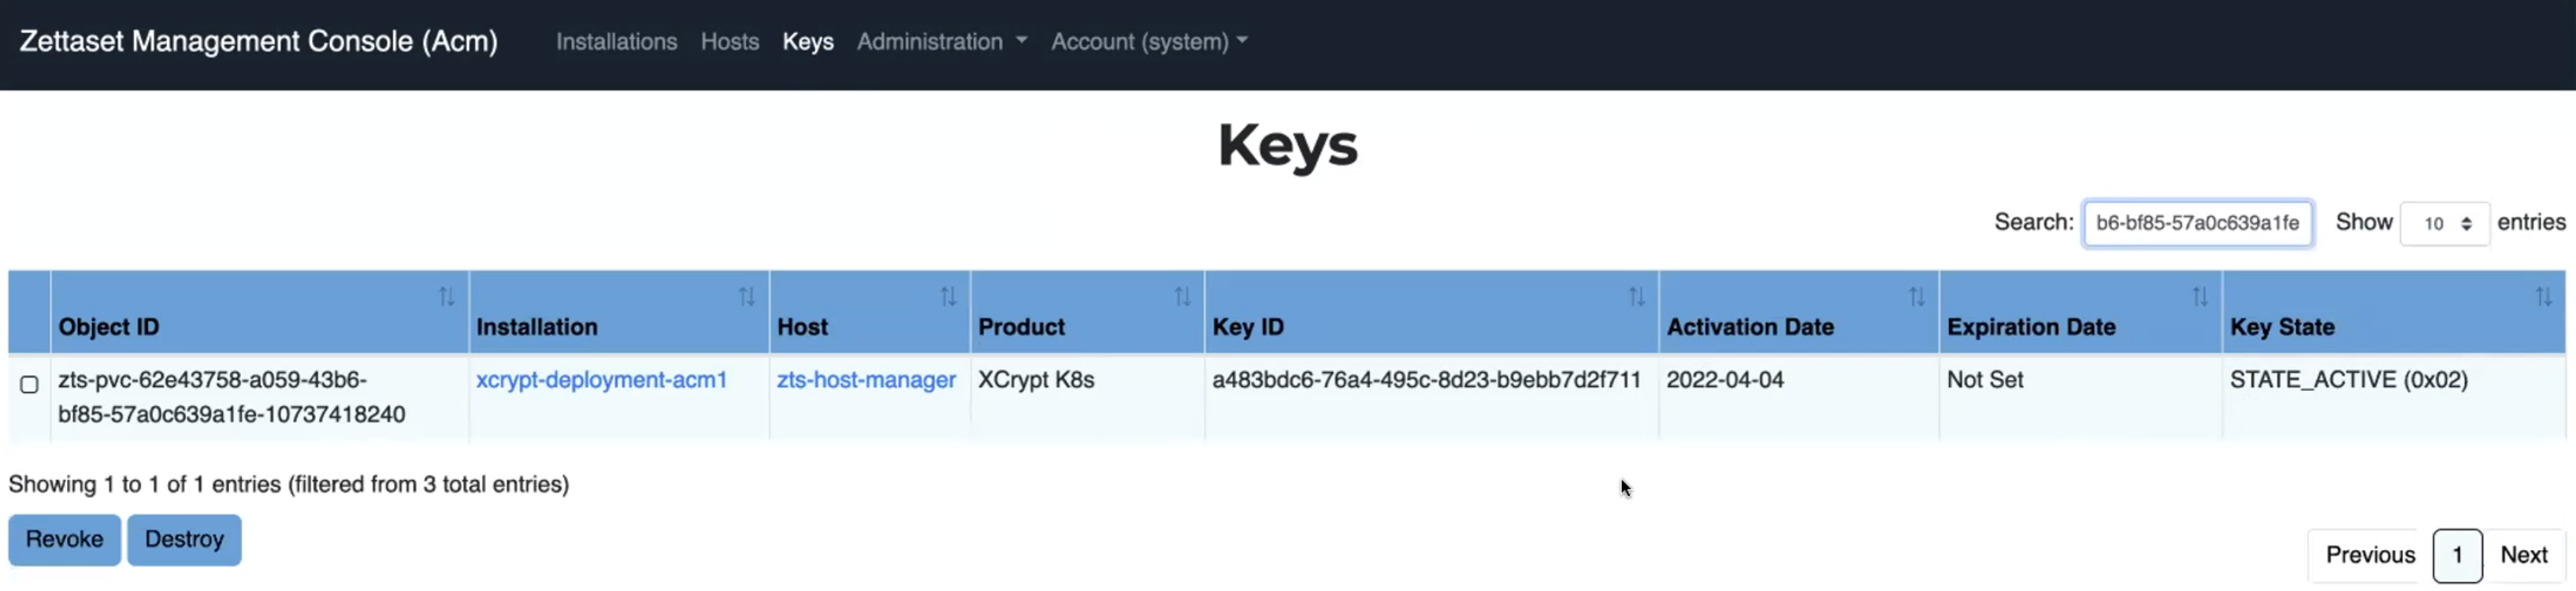Open the Account (system) dropdown
The height and width of the screenshot is (591, 2576).
point(1148,41)
